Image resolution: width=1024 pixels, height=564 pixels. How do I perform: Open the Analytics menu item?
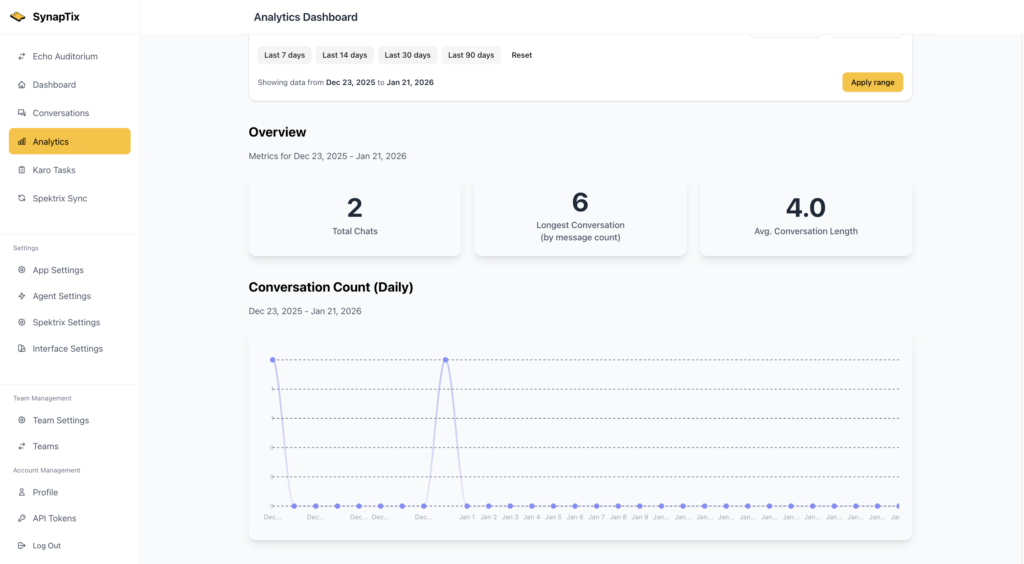pyautogui.click(x=69, y=142)
